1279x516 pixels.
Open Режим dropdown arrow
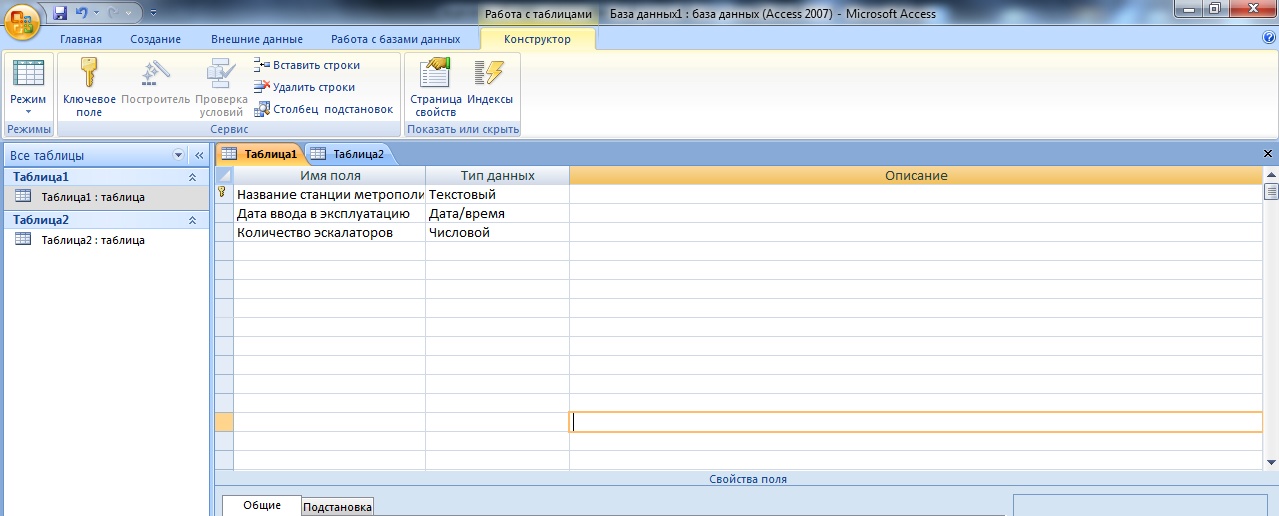pyautogui.click(x=28, y=112)
